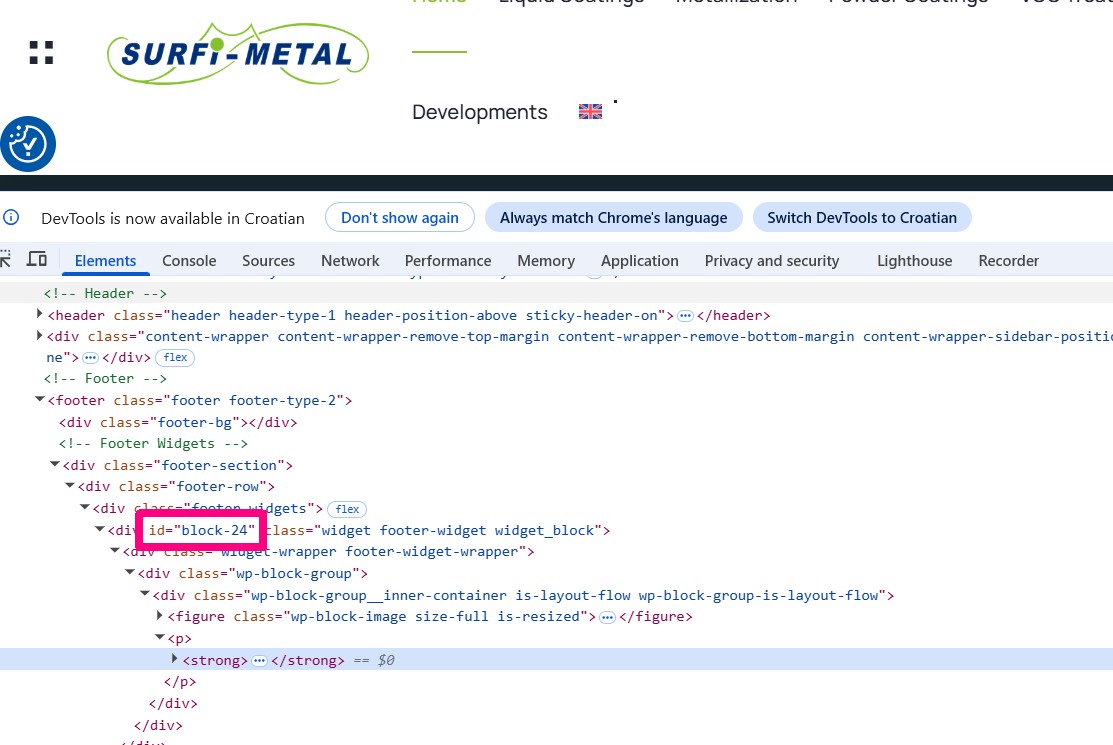Select the footer-bg div line

tap(178, 422)
